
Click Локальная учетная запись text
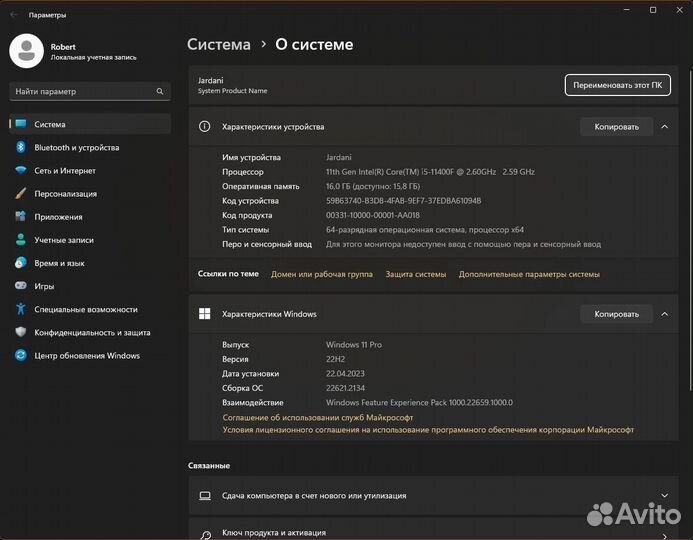click(93, 57)
